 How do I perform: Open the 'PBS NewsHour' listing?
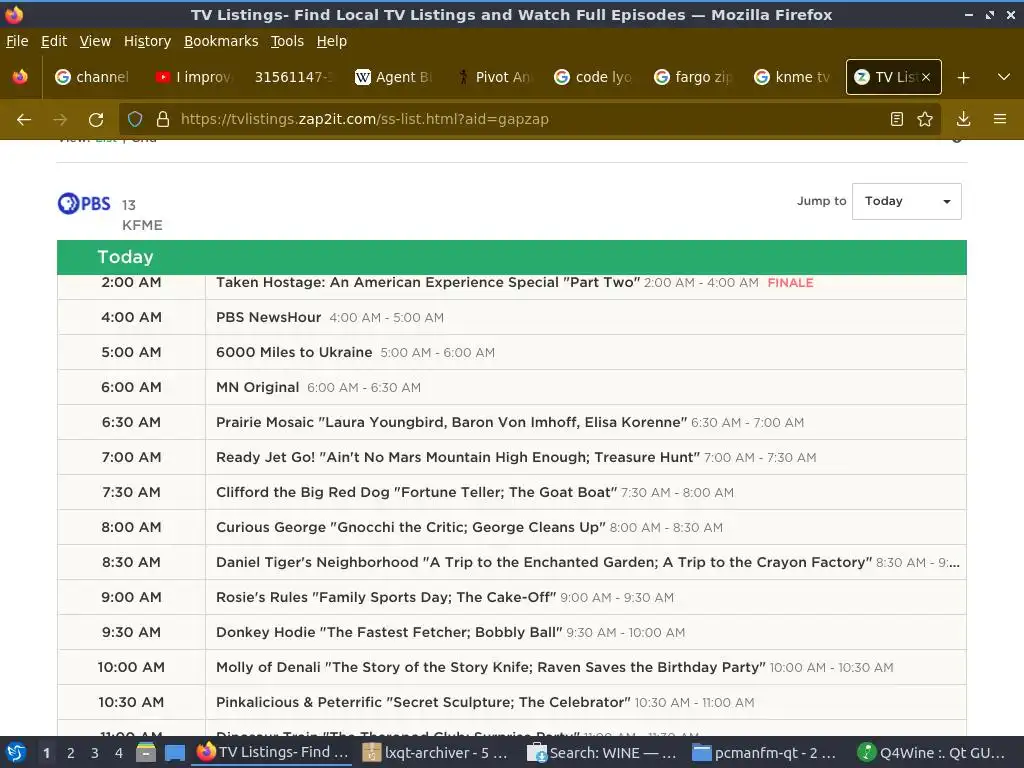point(268,317)
